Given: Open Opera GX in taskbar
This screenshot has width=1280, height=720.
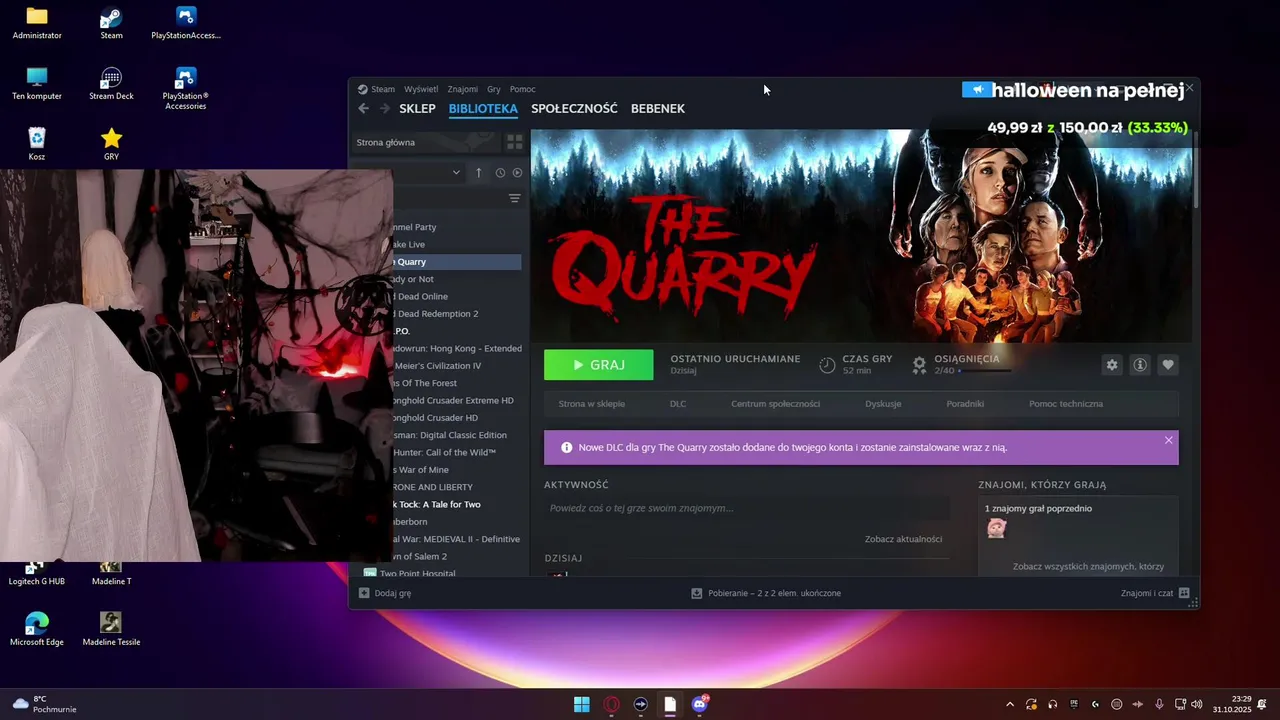Looking at the screenshot, I should coord(611,704).
